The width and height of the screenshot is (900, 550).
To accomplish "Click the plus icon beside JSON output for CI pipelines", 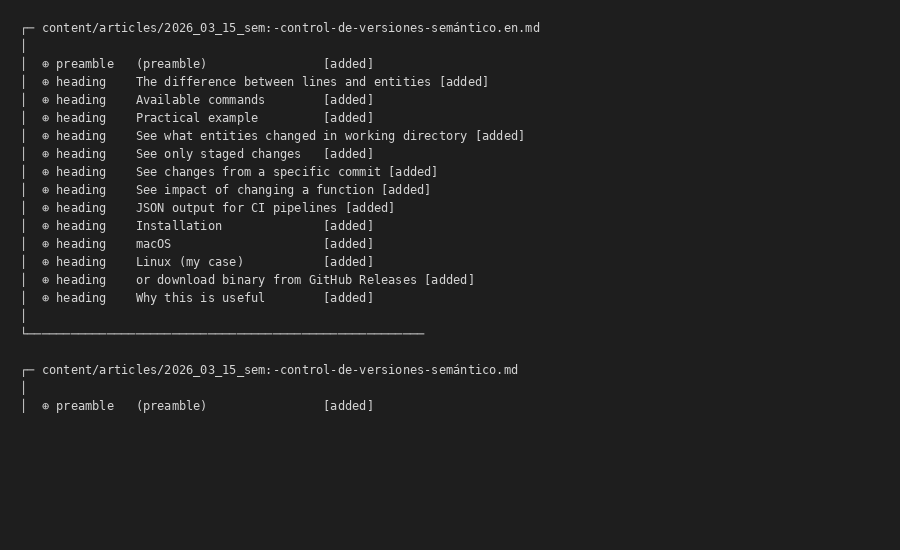I will 45,208.
